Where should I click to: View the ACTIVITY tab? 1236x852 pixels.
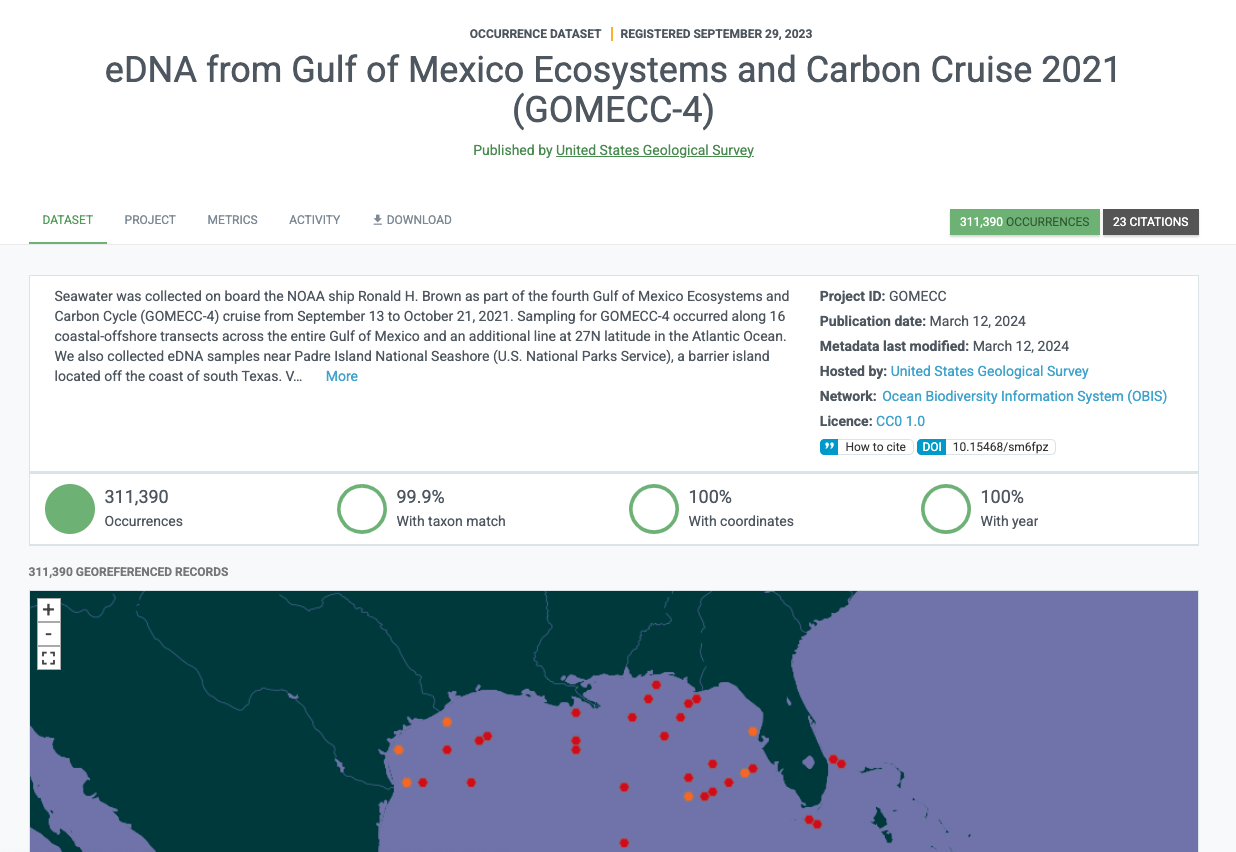pyautogui.click(x=314, y=219)
